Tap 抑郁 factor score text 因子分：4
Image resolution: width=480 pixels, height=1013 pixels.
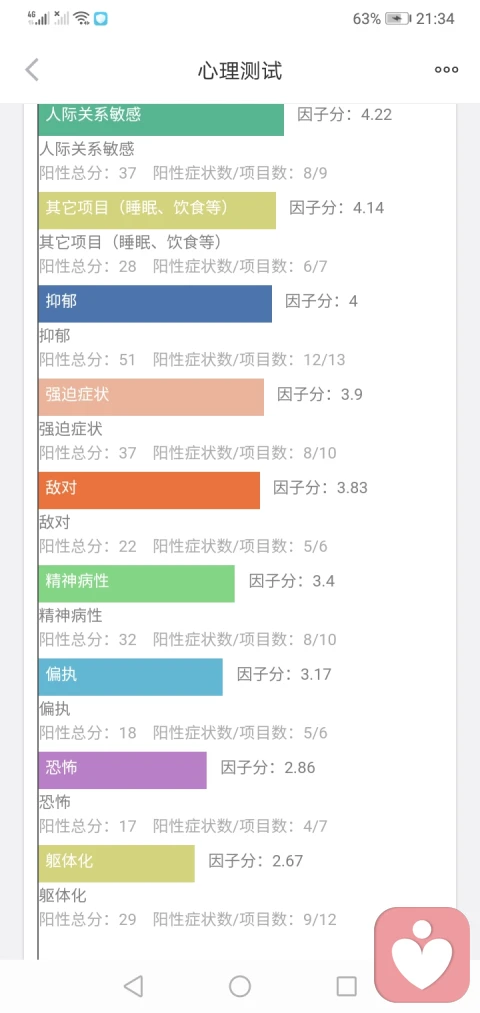click(x=322, y=301)
